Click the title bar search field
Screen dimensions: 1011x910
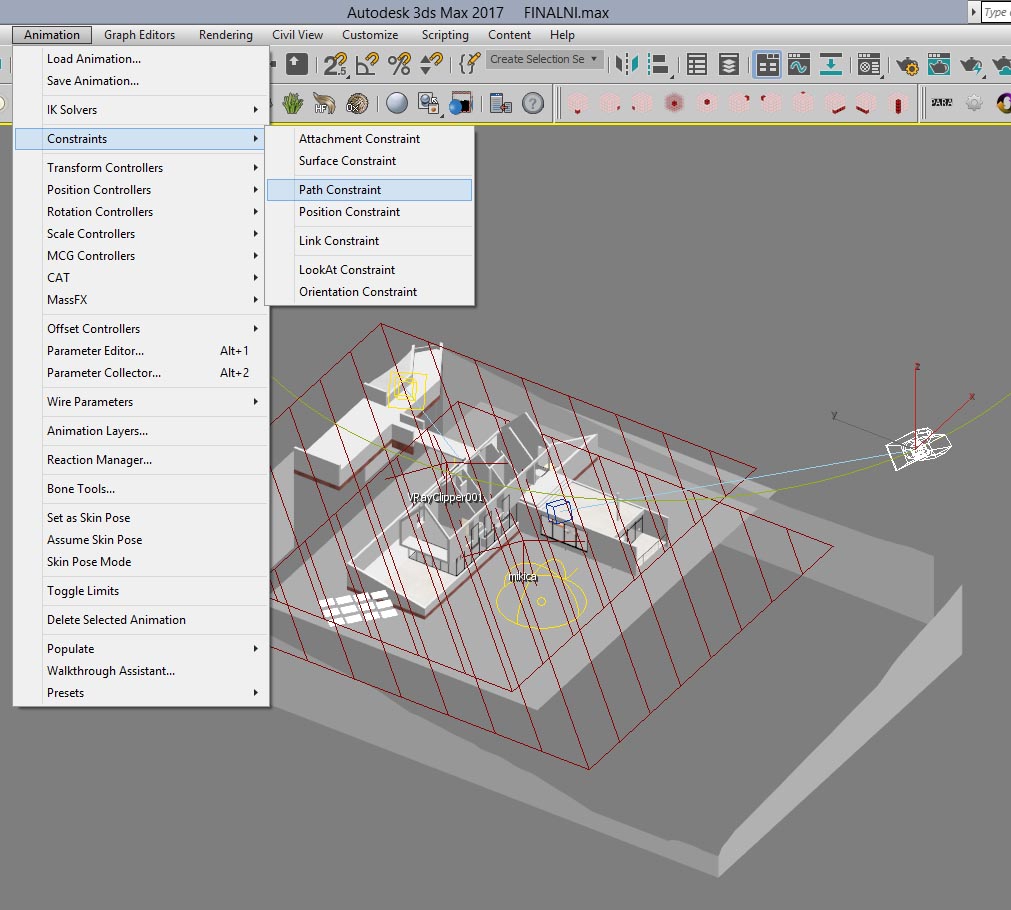point(996,12)
